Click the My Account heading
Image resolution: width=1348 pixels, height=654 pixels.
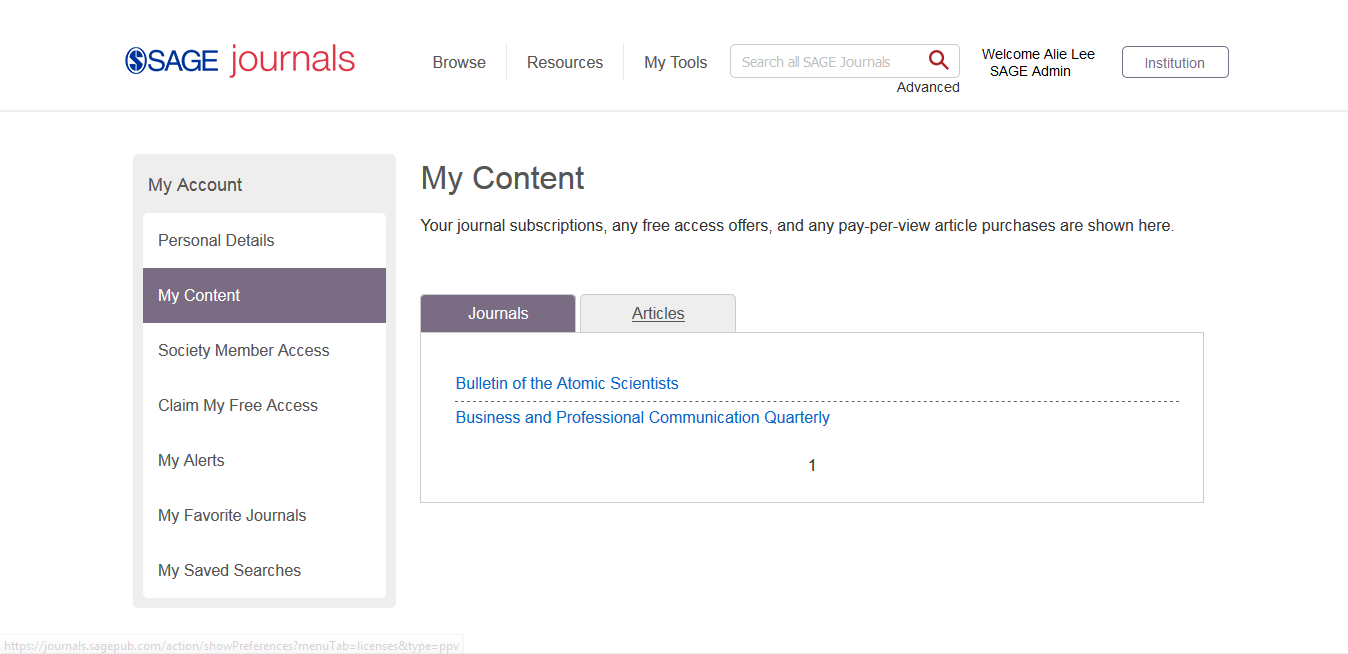[195, 185]
